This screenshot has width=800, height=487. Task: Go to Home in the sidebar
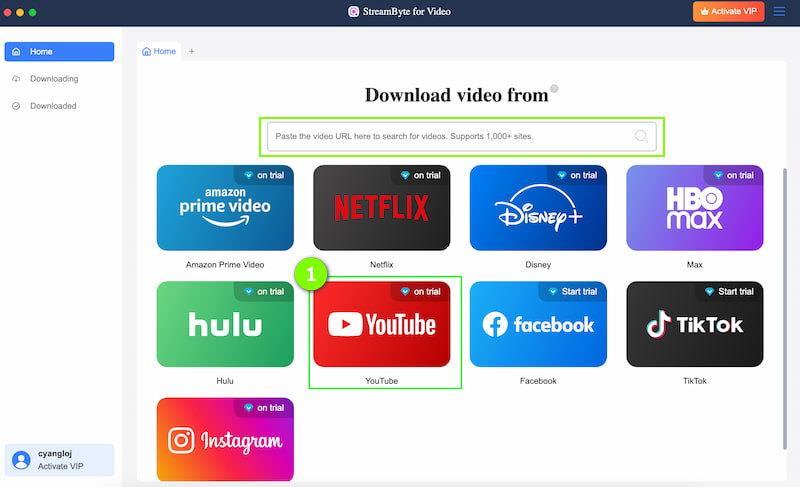pyautogui.click(x=59, y=52)
